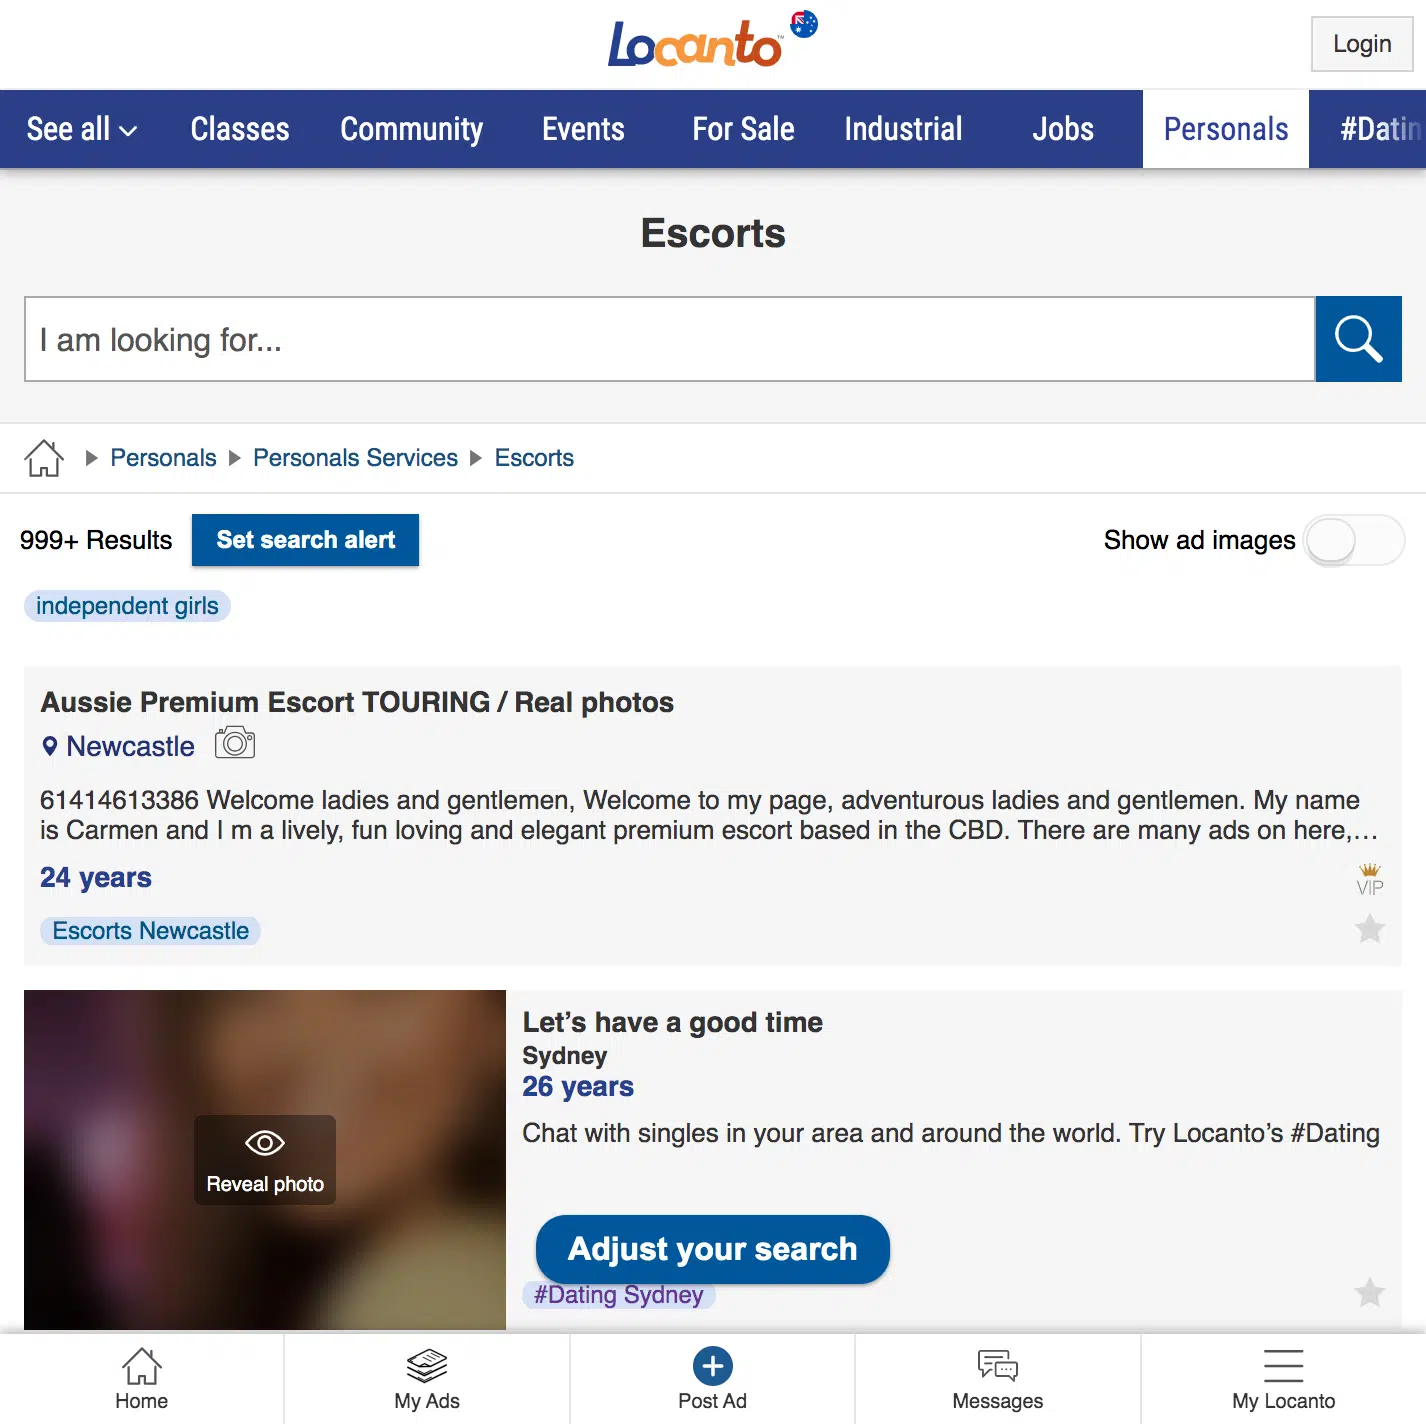The width and height of the screenshot is (1426, 1424).
Task: Open the Aussie Premium Escort TOURING ad title
Action: point(357,702)
